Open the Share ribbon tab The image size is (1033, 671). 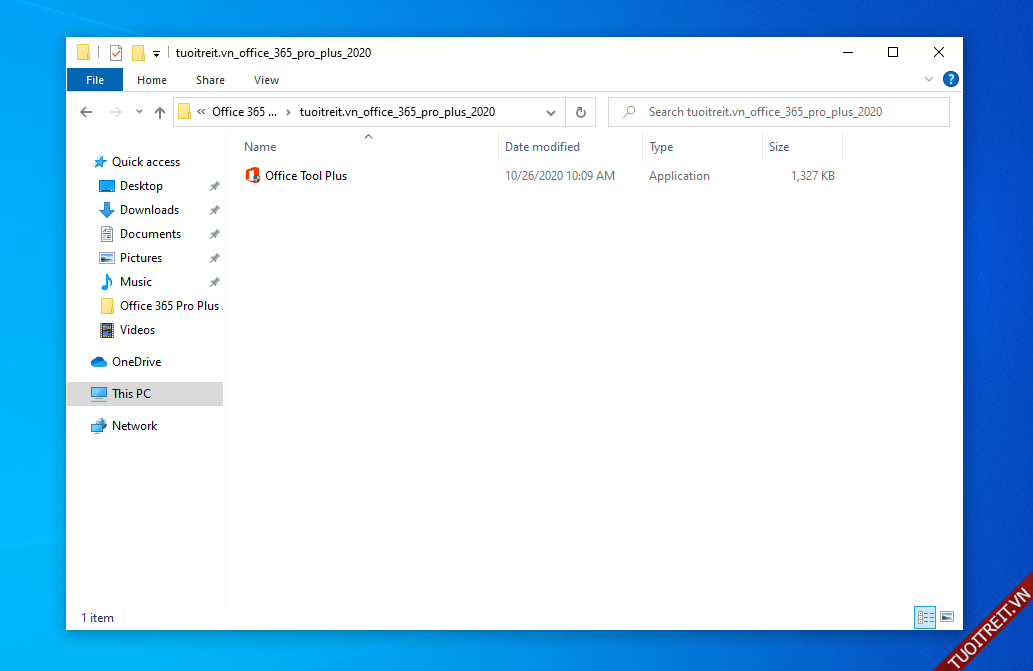click(x=210, y=80)
